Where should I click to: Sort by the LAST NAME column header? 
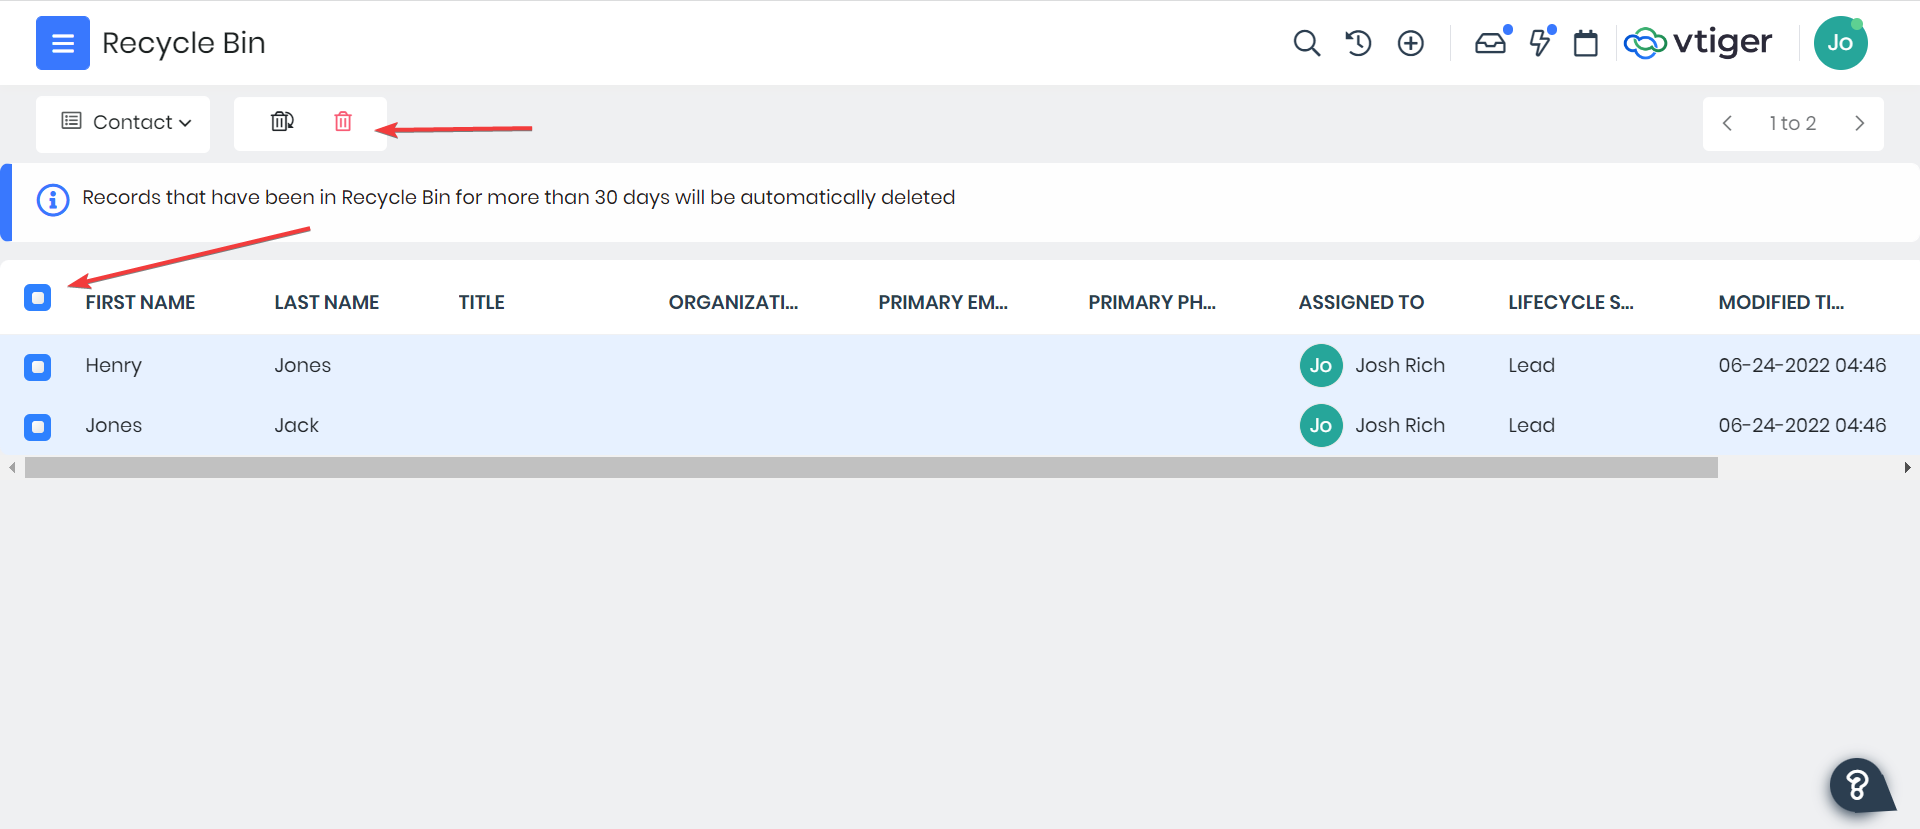point(326,302)
